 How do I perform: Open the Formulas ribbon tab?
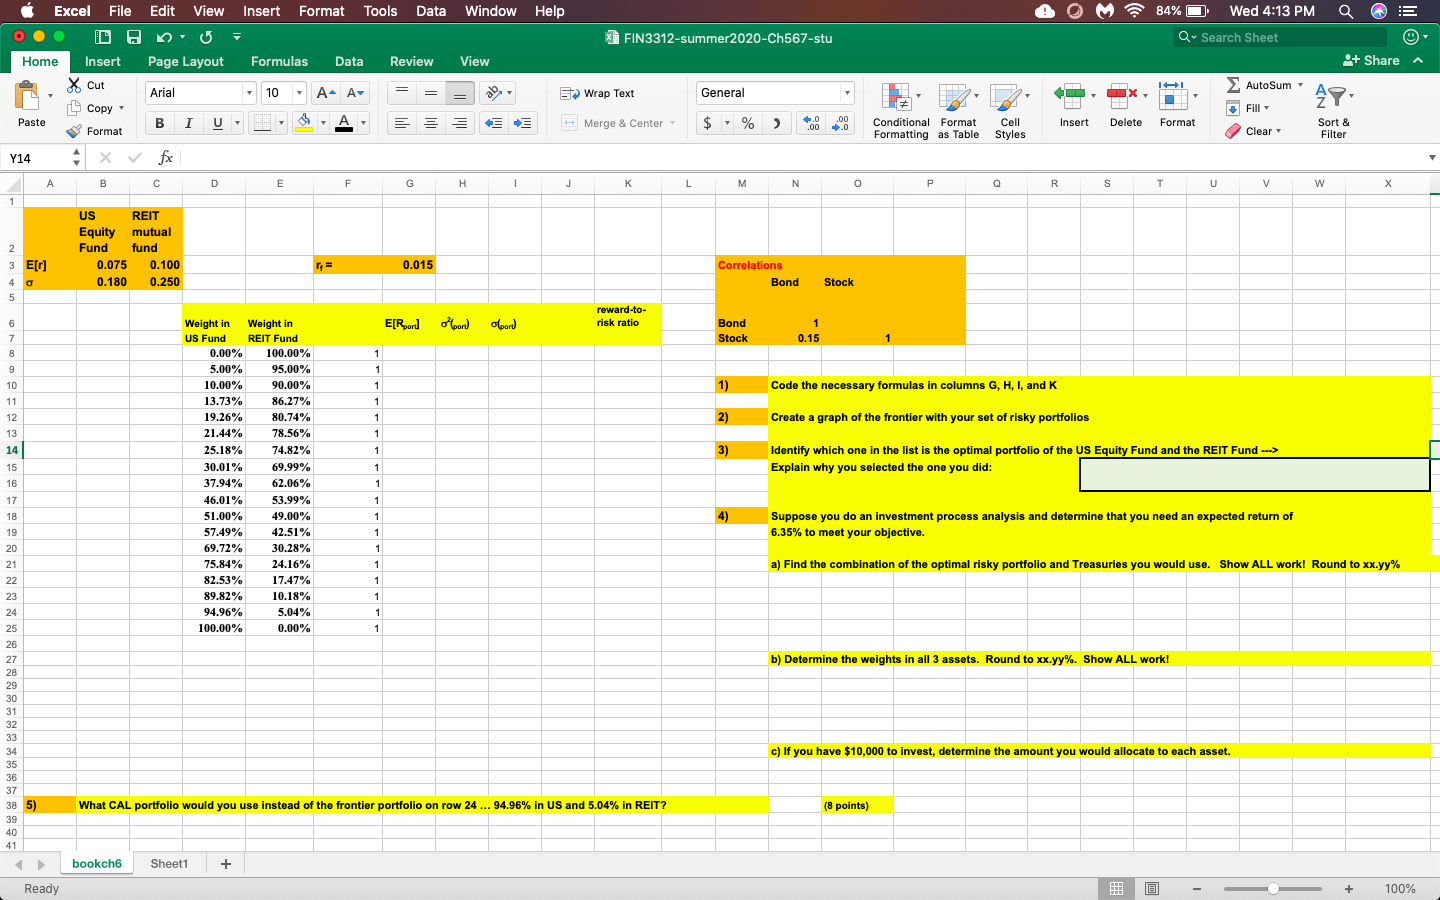pyautogui.click(x=279, y=61)
